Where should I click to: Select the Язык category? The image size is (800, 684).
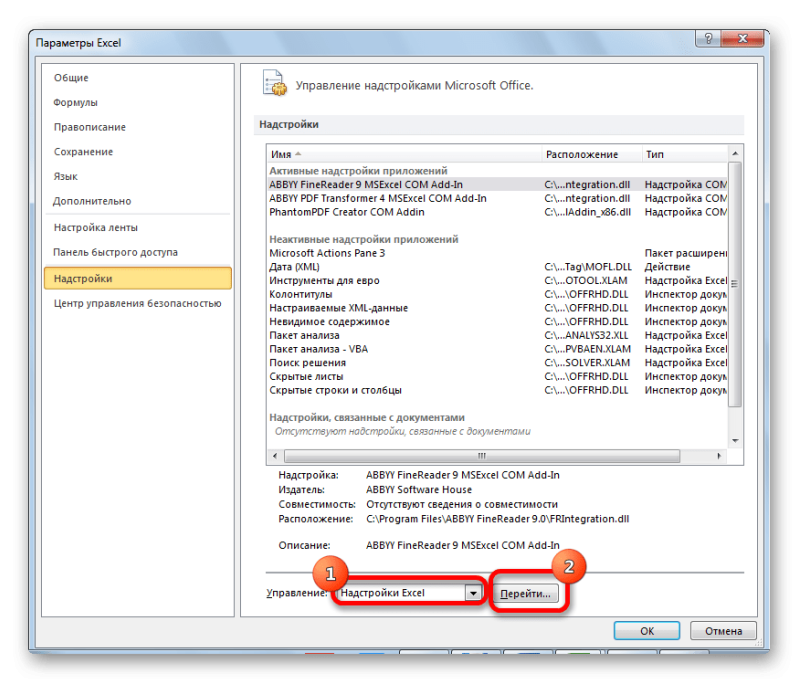66,176
